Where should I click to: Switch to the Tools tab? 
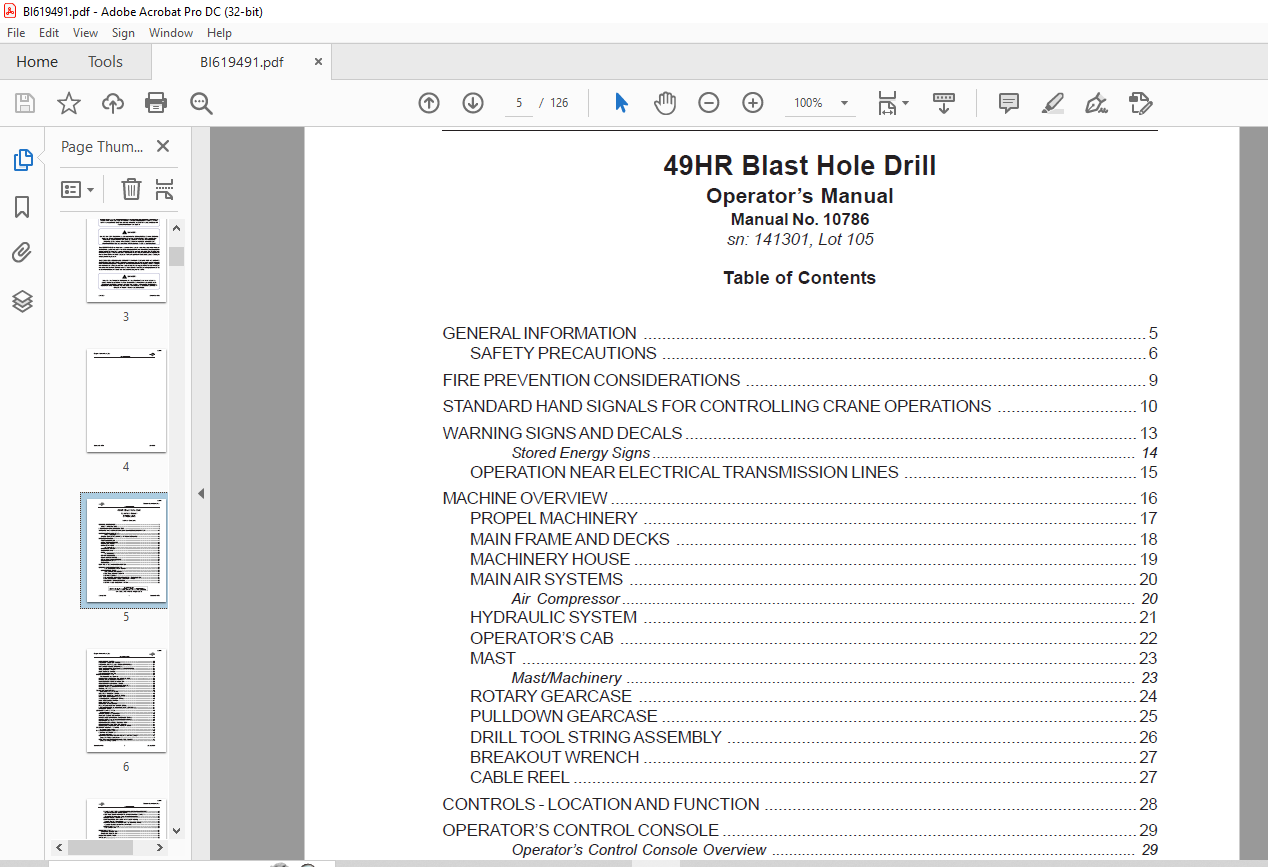coord(105,62)
